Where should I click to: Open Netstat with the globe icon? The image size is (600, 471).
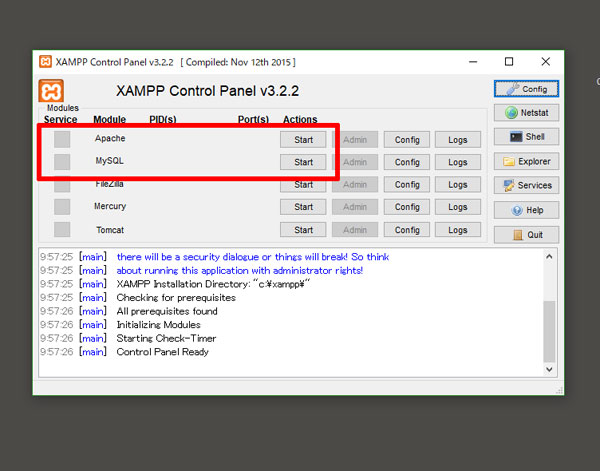point(526,113)
